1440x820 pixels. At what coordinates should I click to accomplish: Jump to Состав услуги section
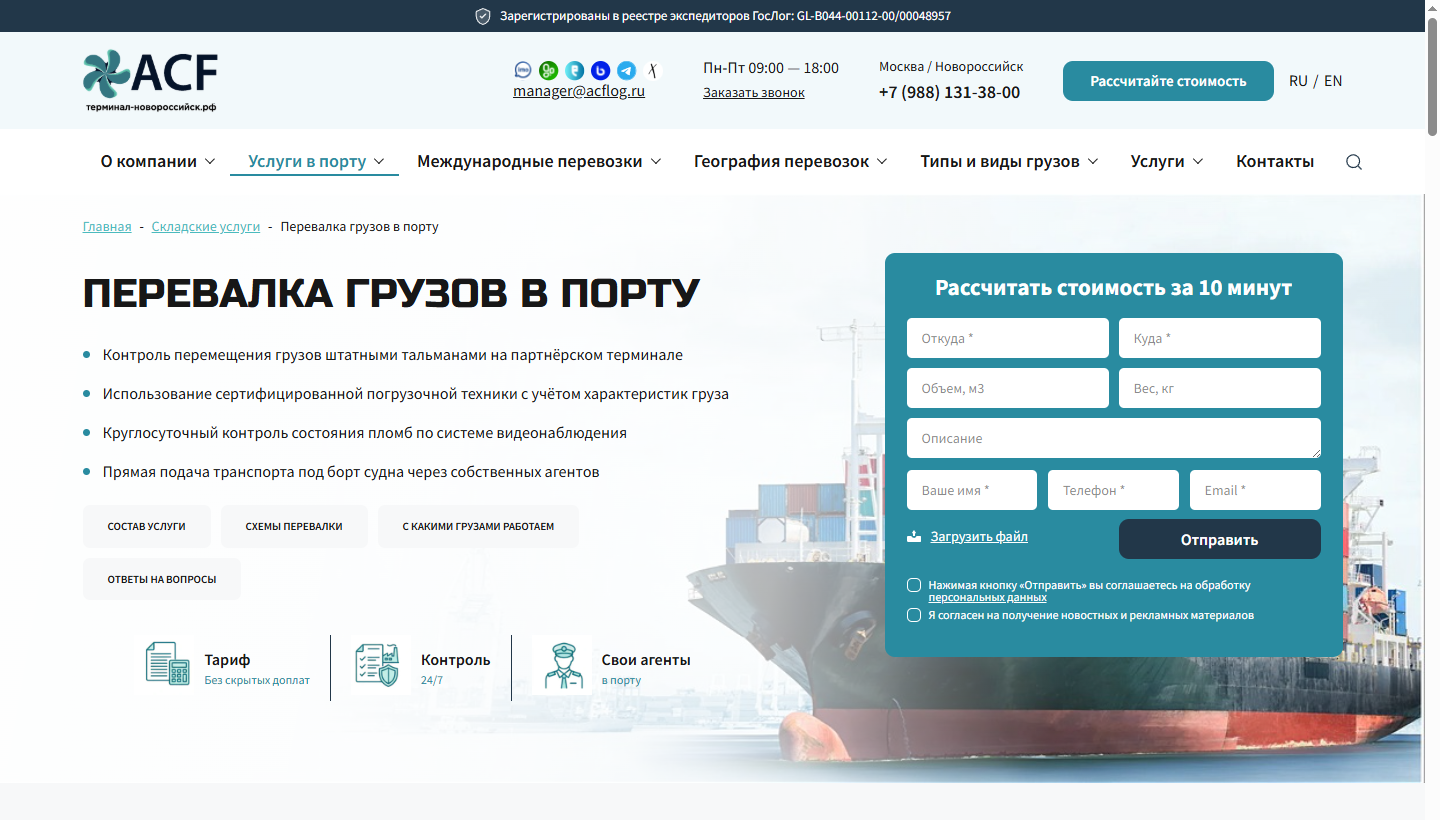[x=147, y=526]
